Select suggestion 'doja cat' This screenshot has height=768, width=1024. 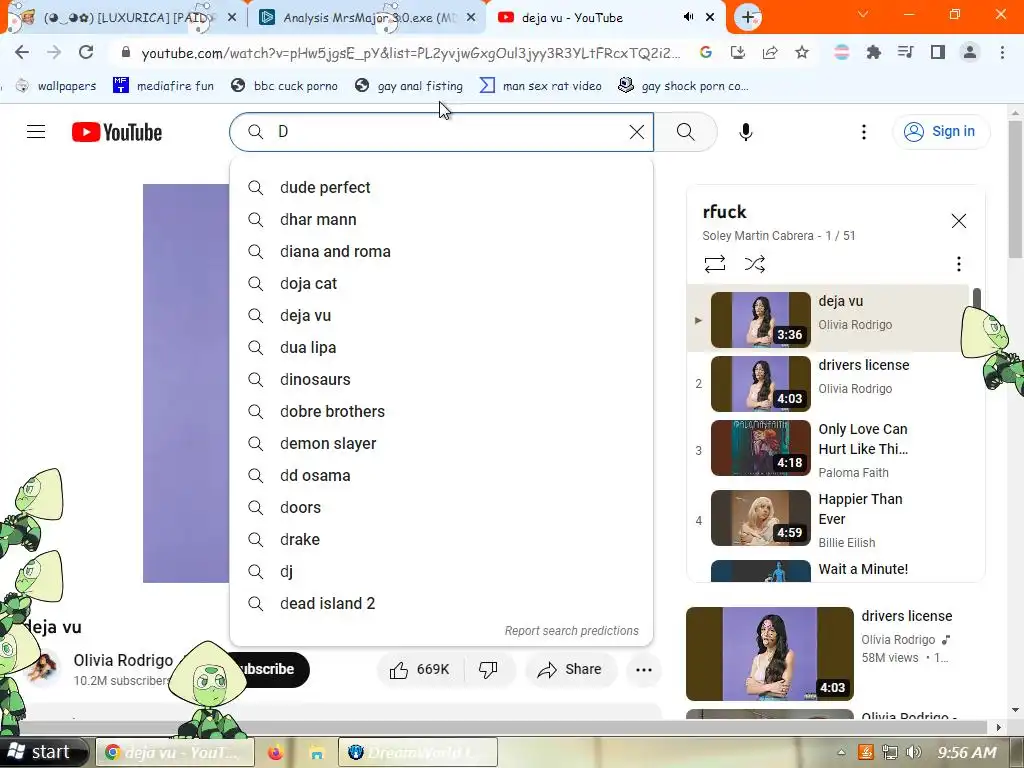tap(441, 283)
